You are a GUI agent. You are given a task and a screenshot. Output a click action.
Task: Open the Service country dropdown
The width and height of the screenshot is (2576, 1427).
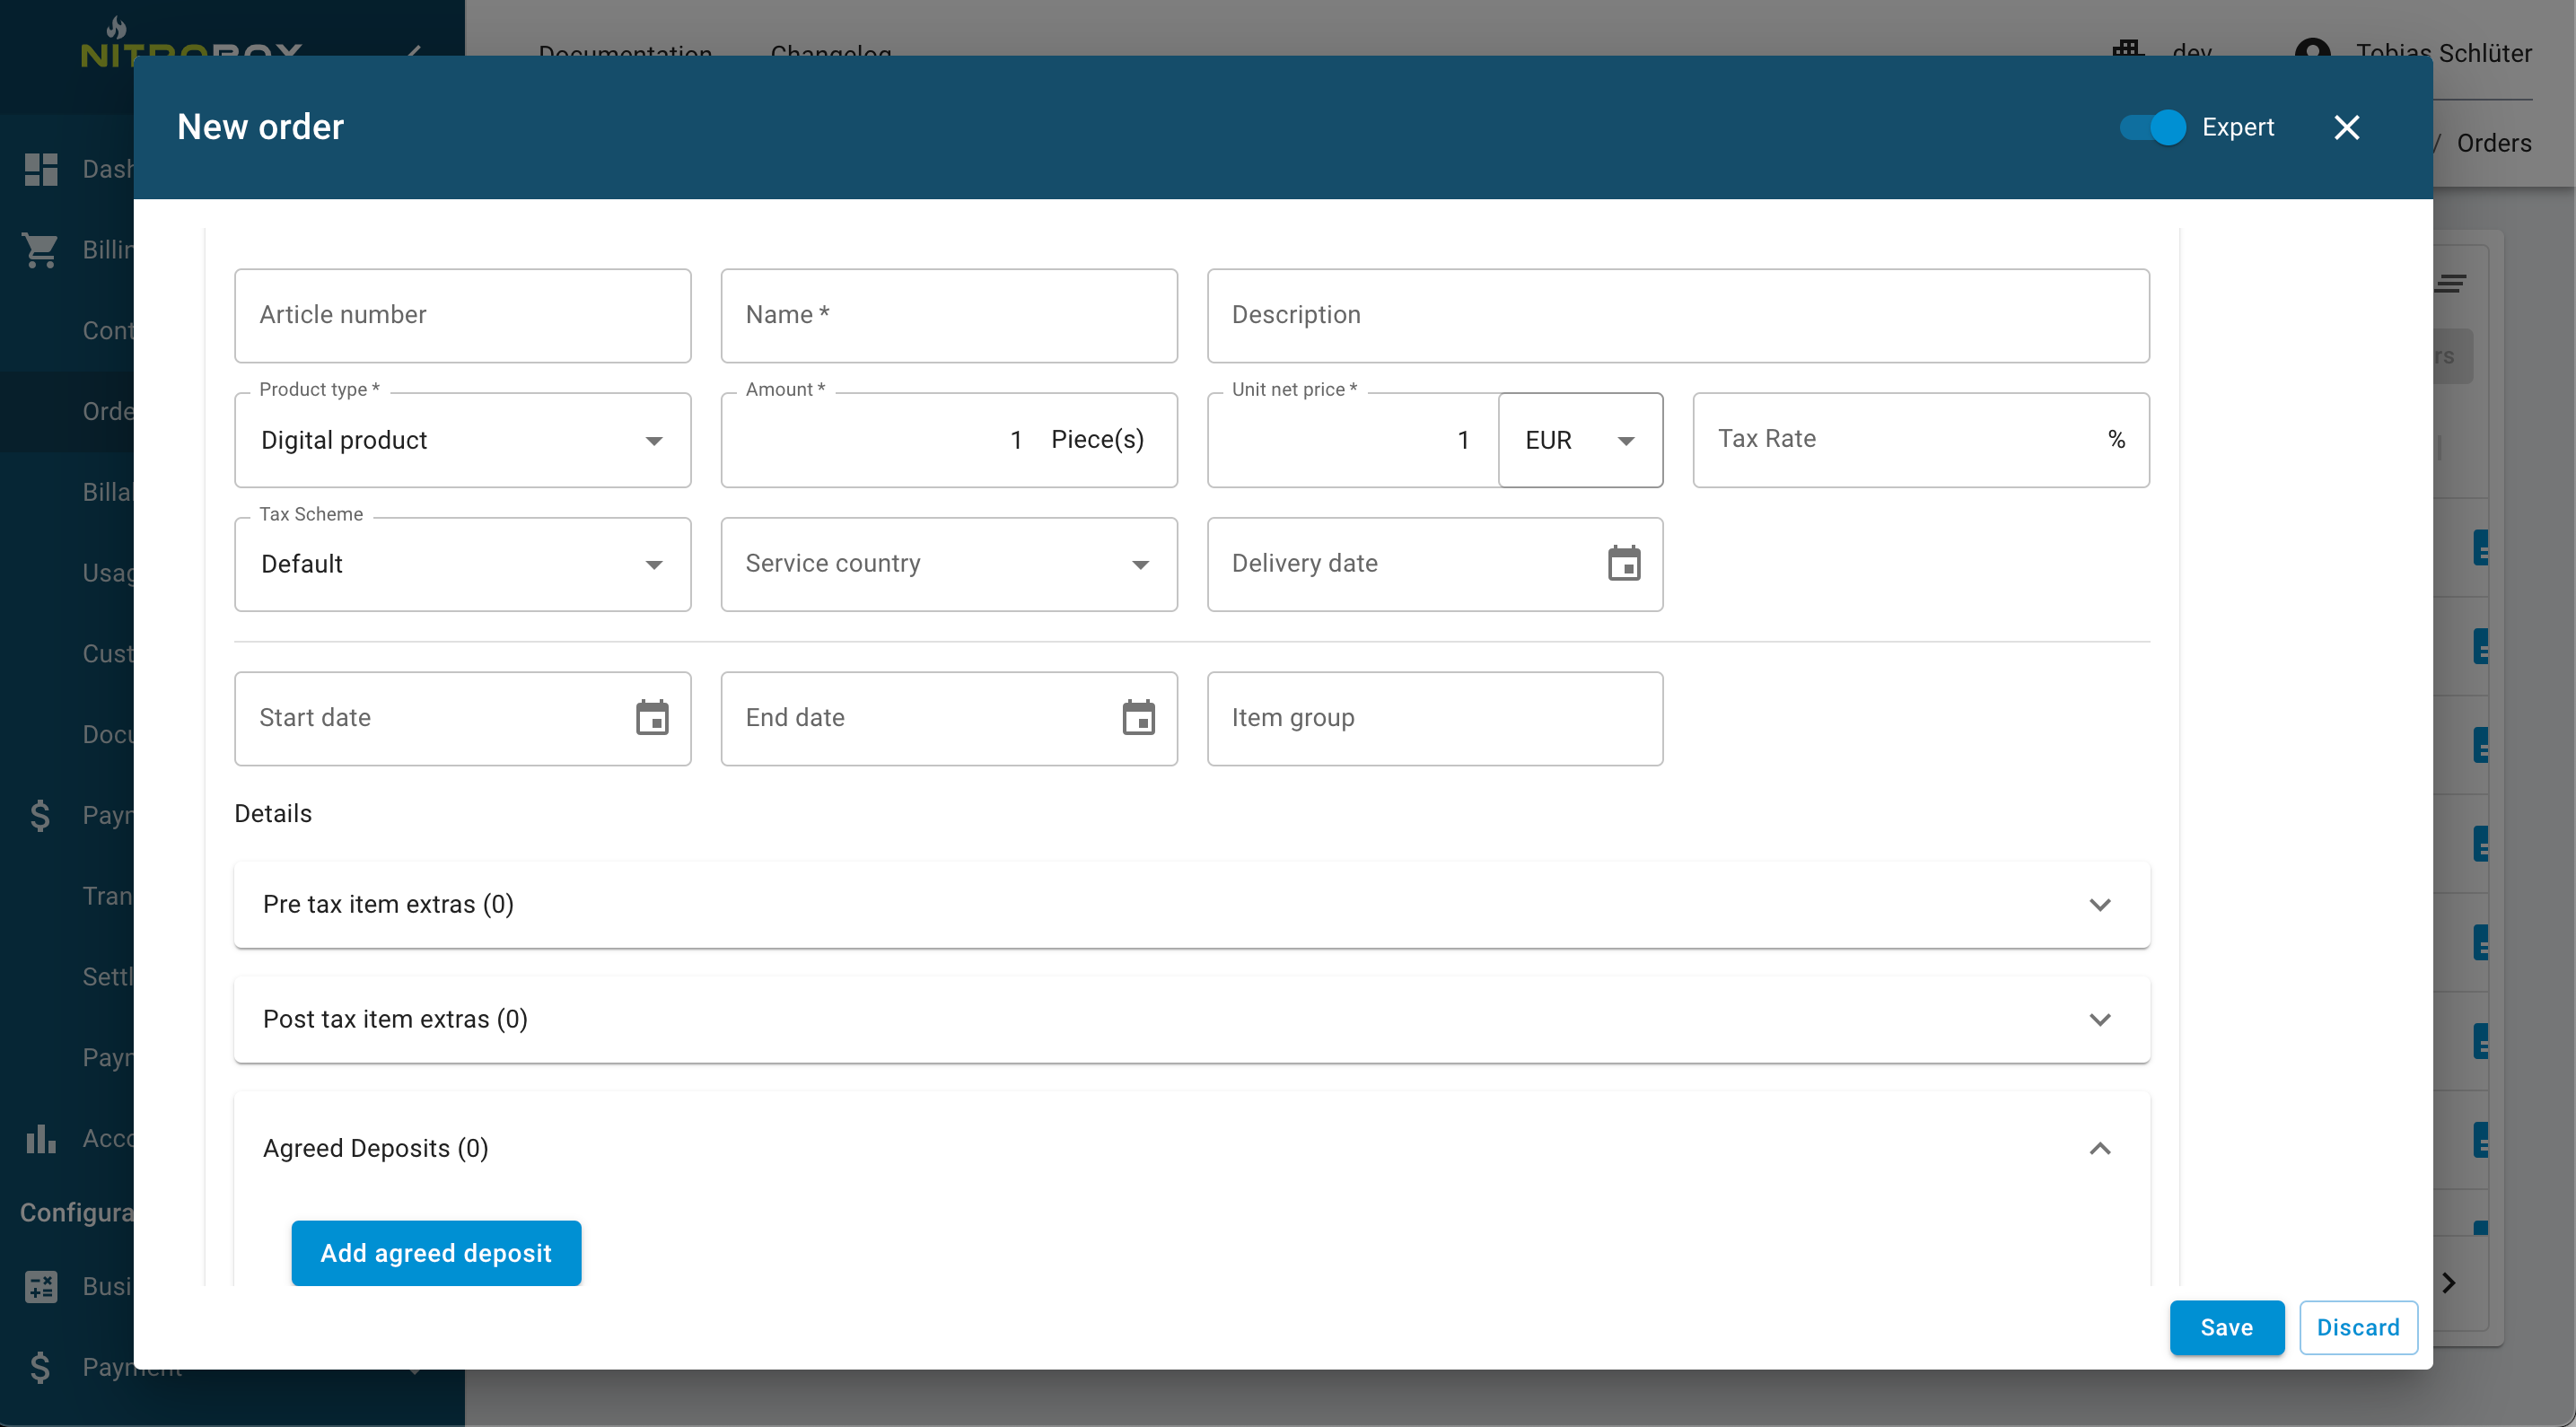point(948,565)
